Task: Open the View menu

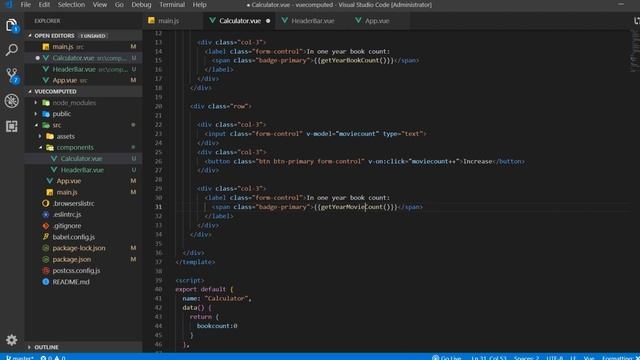Action: 100,4
